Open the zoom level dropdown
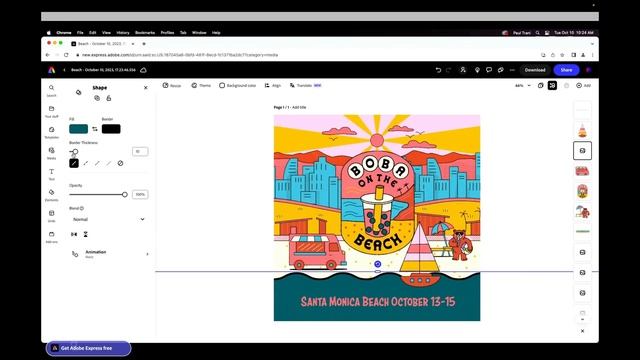This screenshot has width=640, height=360. tap(523, 86)
